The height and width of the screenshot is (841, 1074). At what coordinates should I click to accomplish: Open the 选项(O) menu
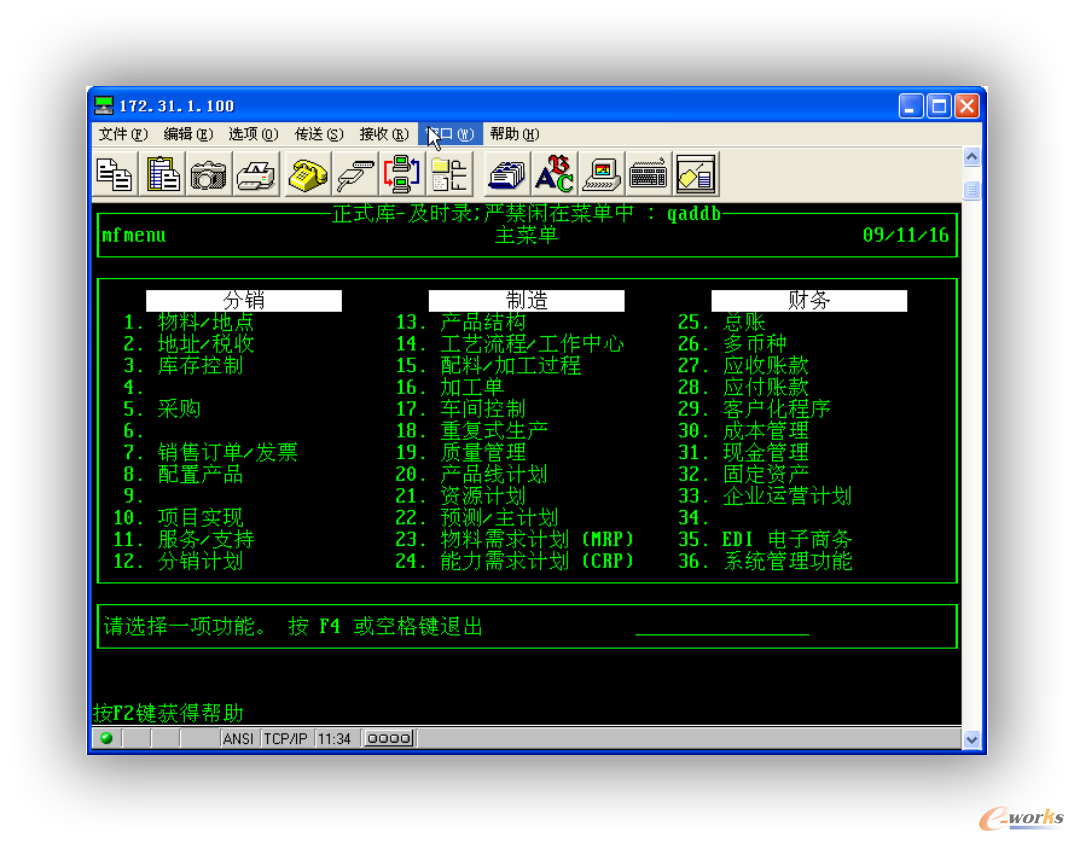[x=253, y=134]
